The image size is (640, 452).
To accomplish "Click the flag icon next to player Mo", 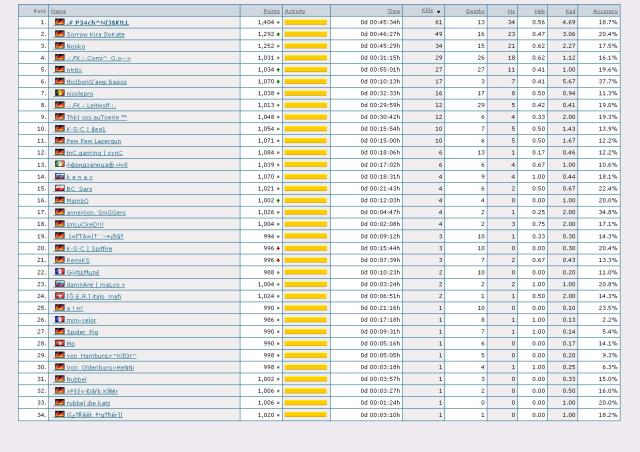I will 59,343.
